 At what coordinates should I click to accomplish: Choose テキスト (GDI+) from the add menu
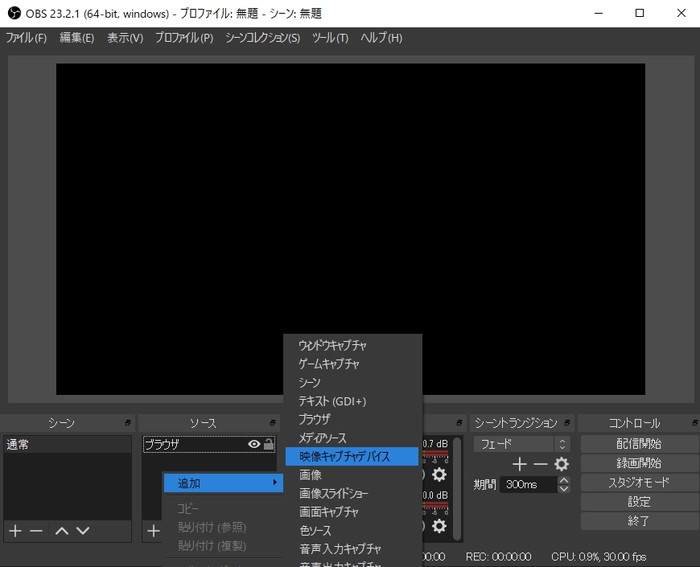point(352,401)
